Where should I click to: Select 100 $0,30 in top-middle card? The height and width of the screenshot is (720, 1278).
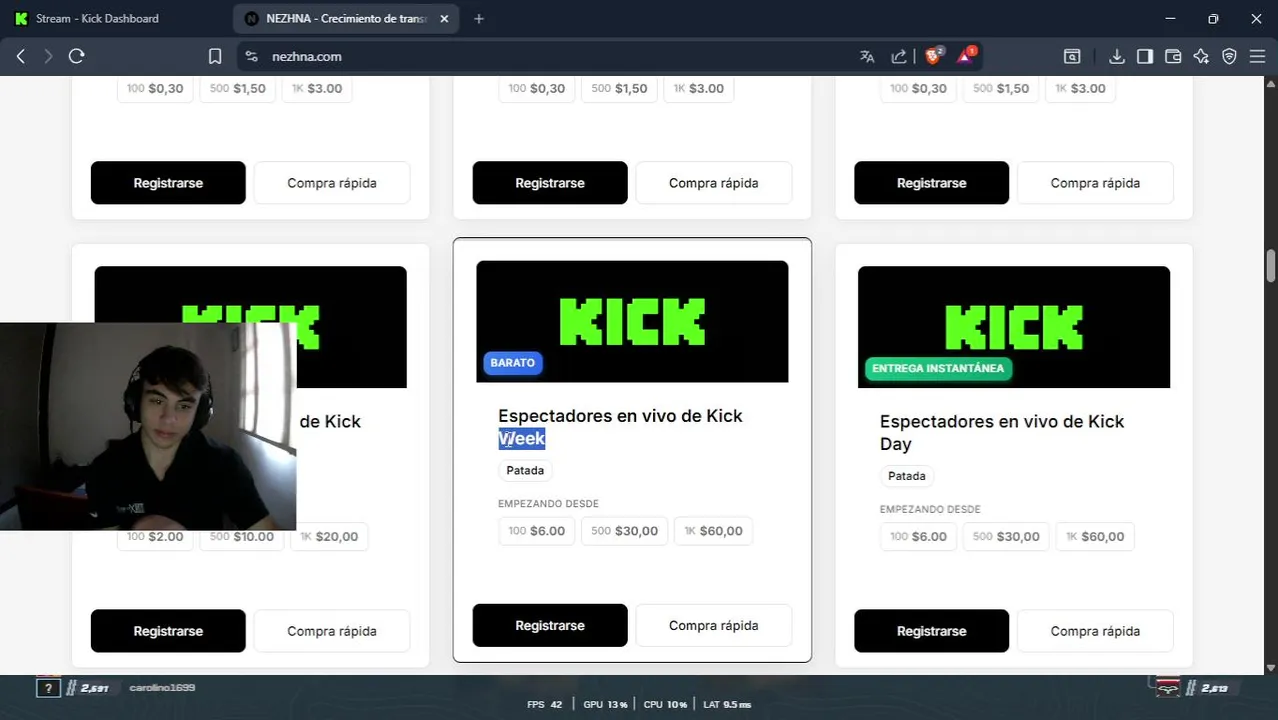pyautogui.click(x=536, y=88)
